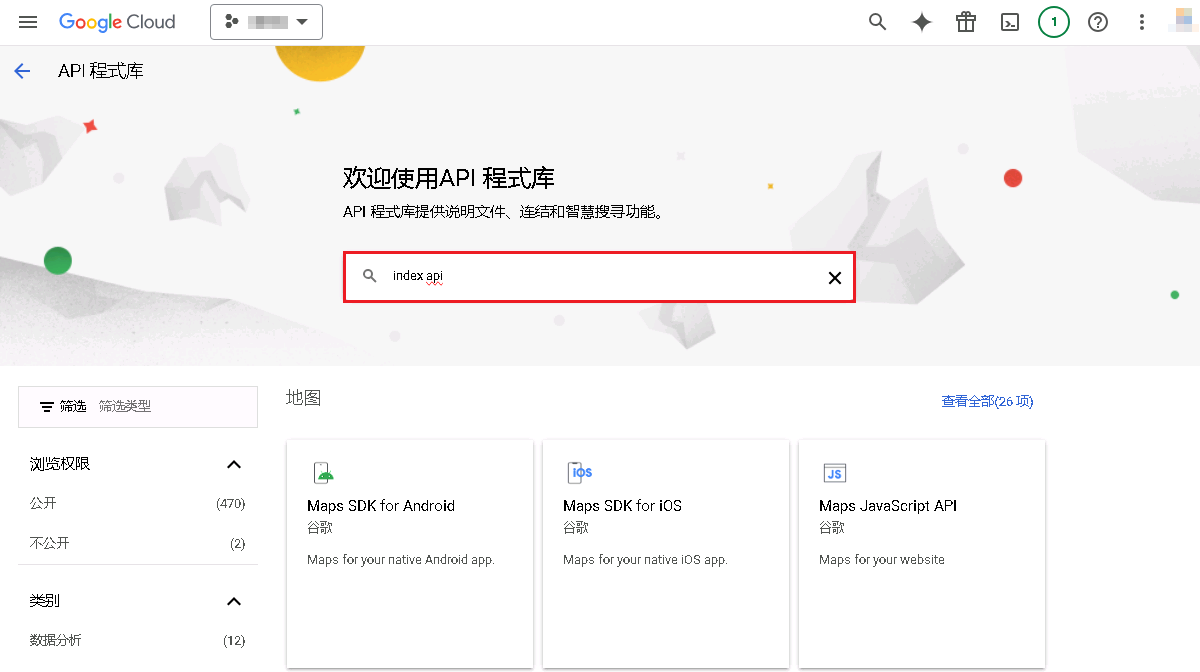Click the magnifier icon in search box
This screenshot has height=672, width=1200.
pos(370,277)
